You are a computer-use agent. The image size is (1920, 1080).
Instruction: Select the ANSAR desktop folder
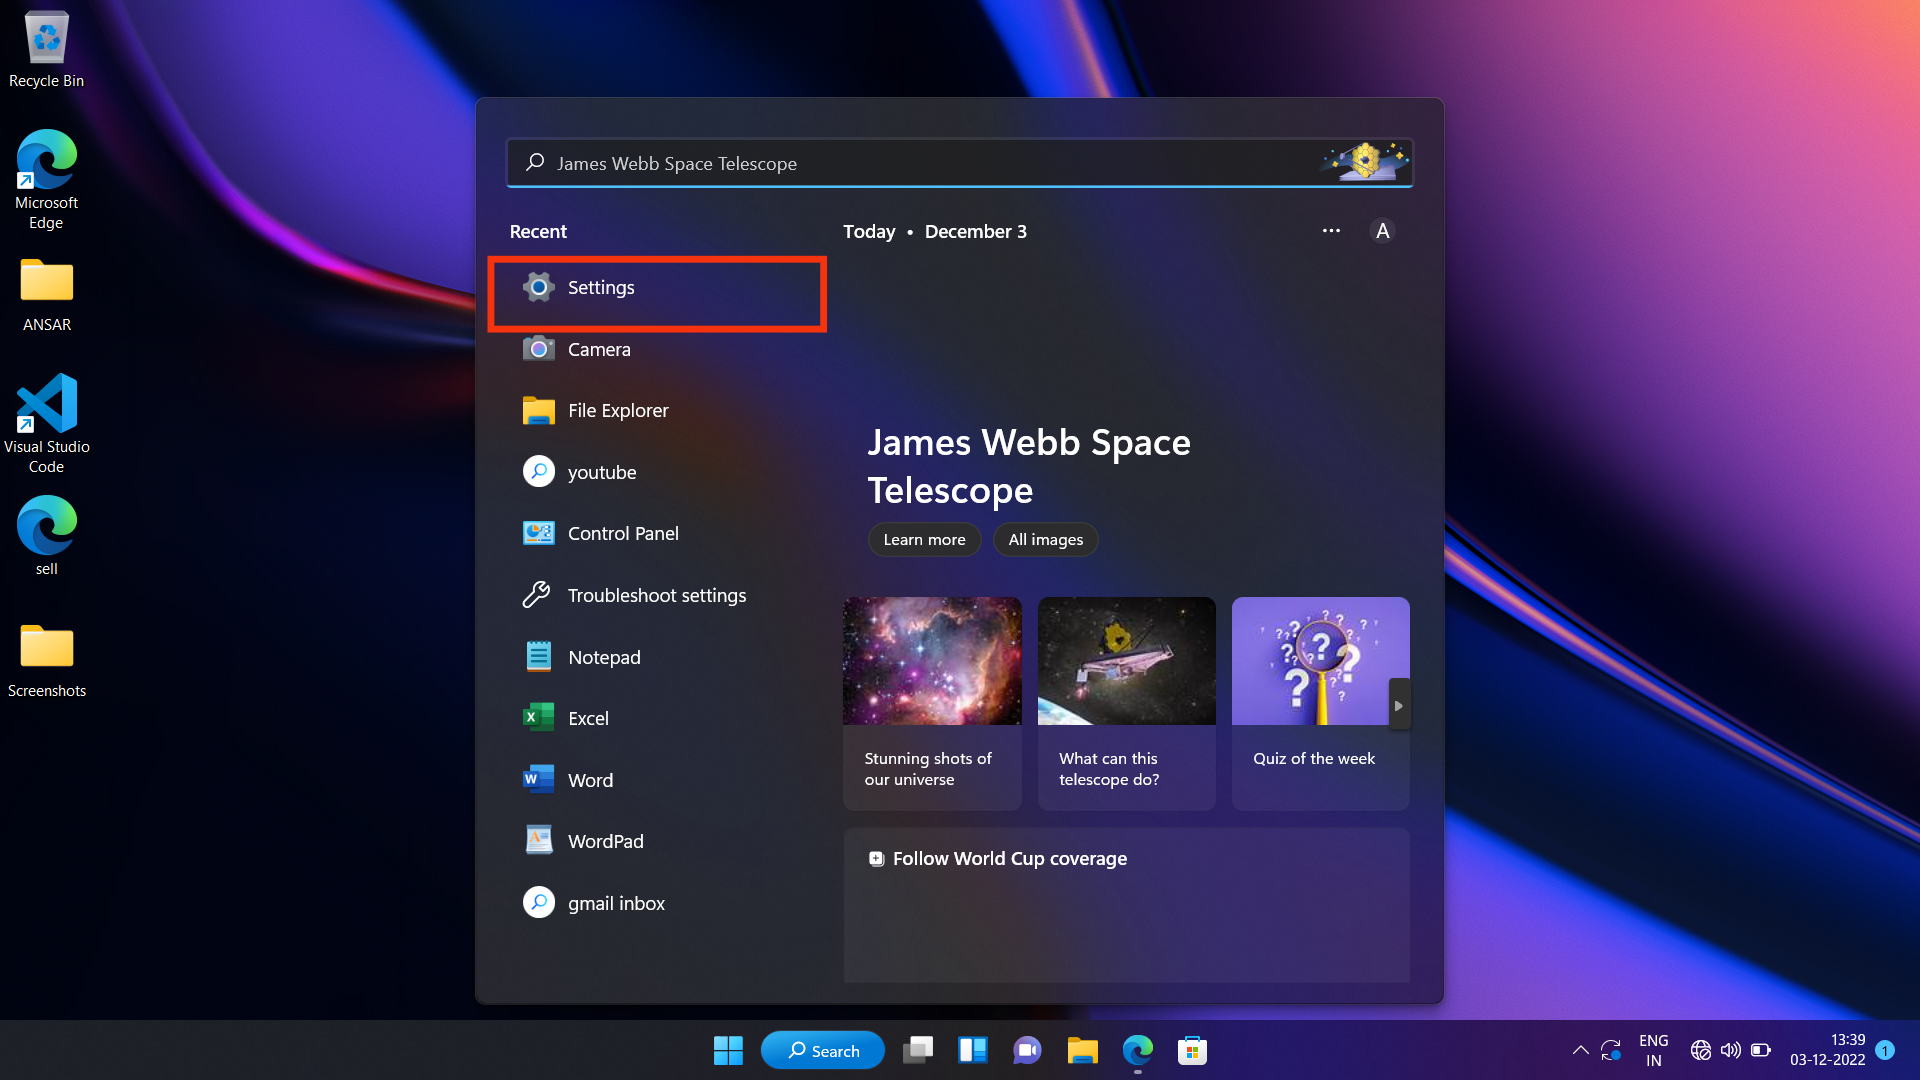pyautogui.click(x=47, y=295)
